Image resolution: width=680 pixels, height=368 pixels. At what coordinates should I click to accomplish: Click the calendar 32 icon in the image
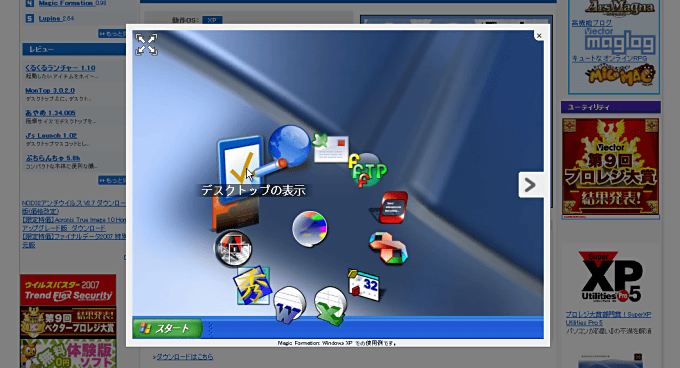pos(364,284)
